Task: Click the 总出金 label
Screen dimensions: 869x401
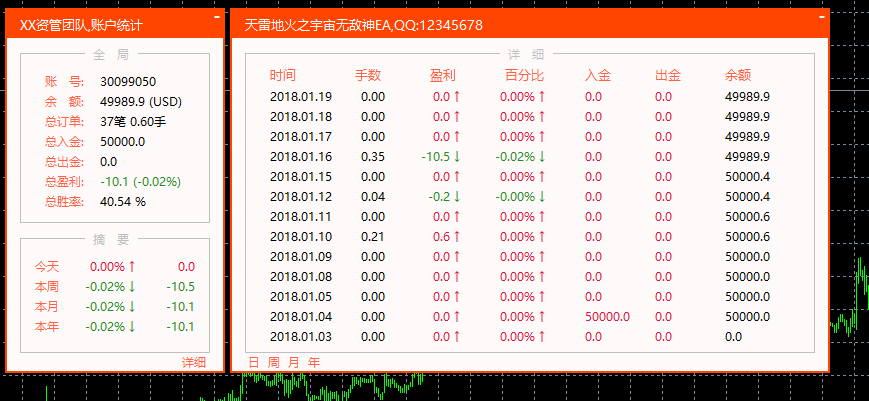Action: point(64,162)
